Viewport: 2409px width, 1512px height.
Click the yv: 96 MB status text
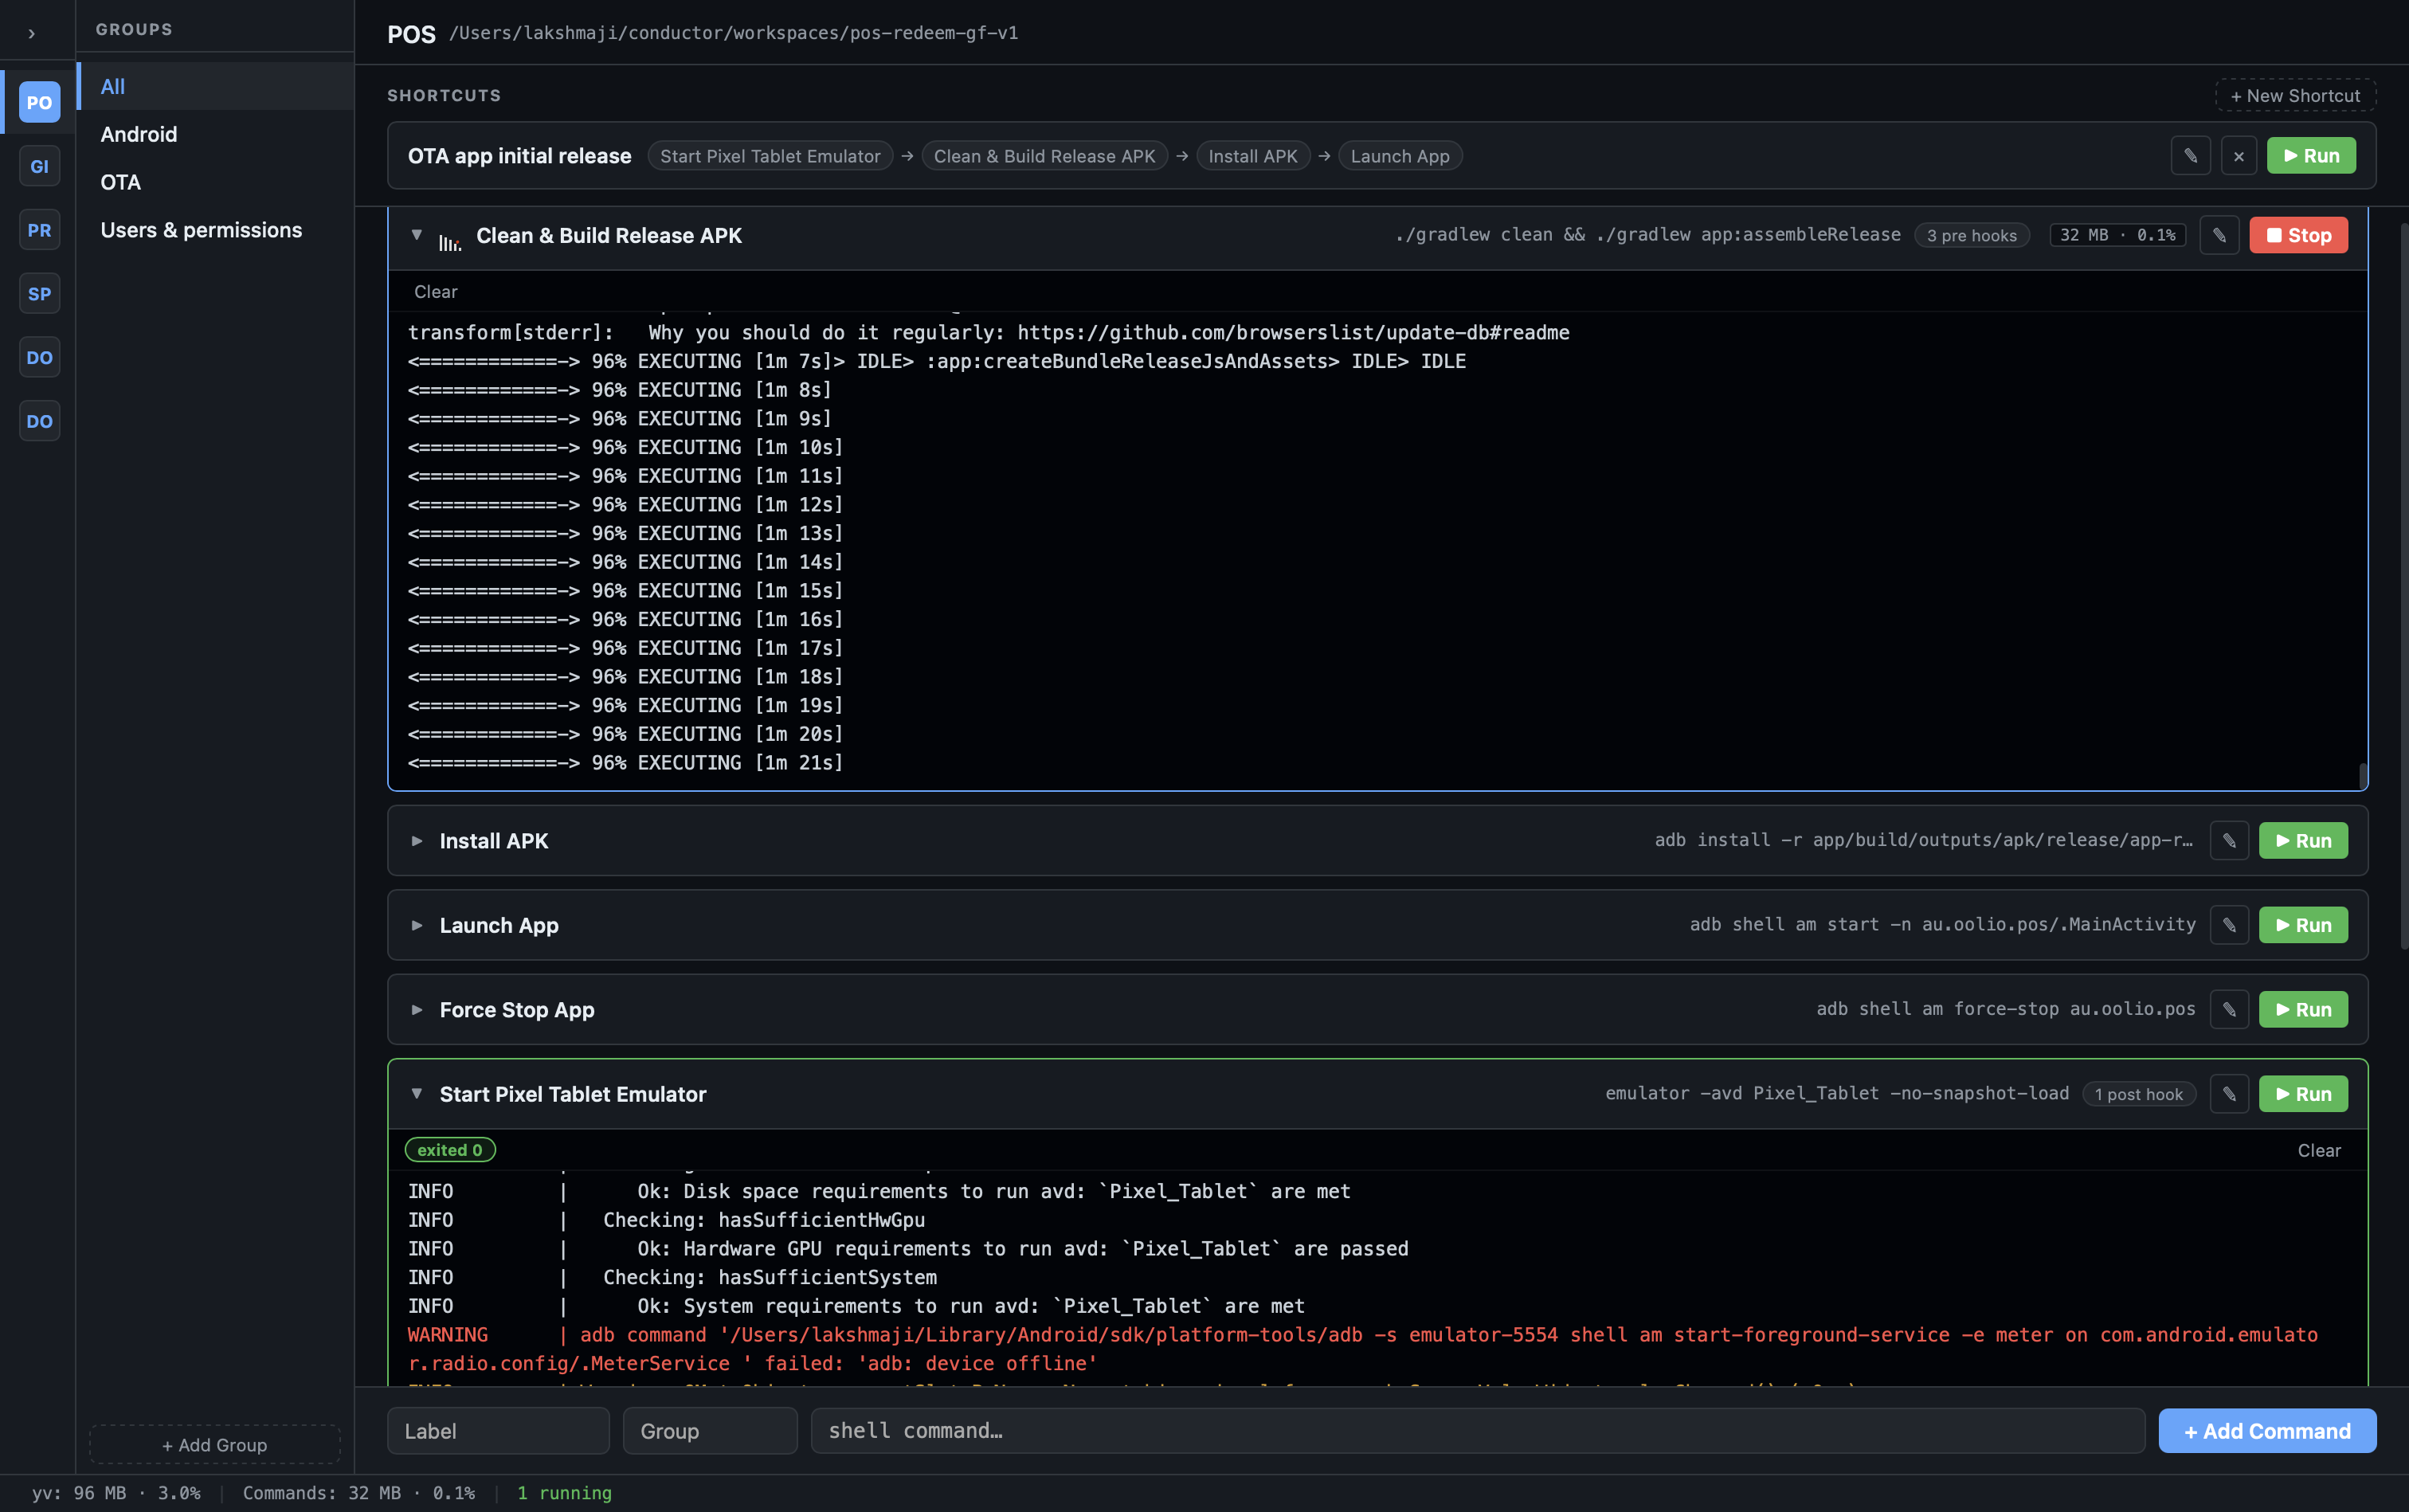tap(116, 1493)
